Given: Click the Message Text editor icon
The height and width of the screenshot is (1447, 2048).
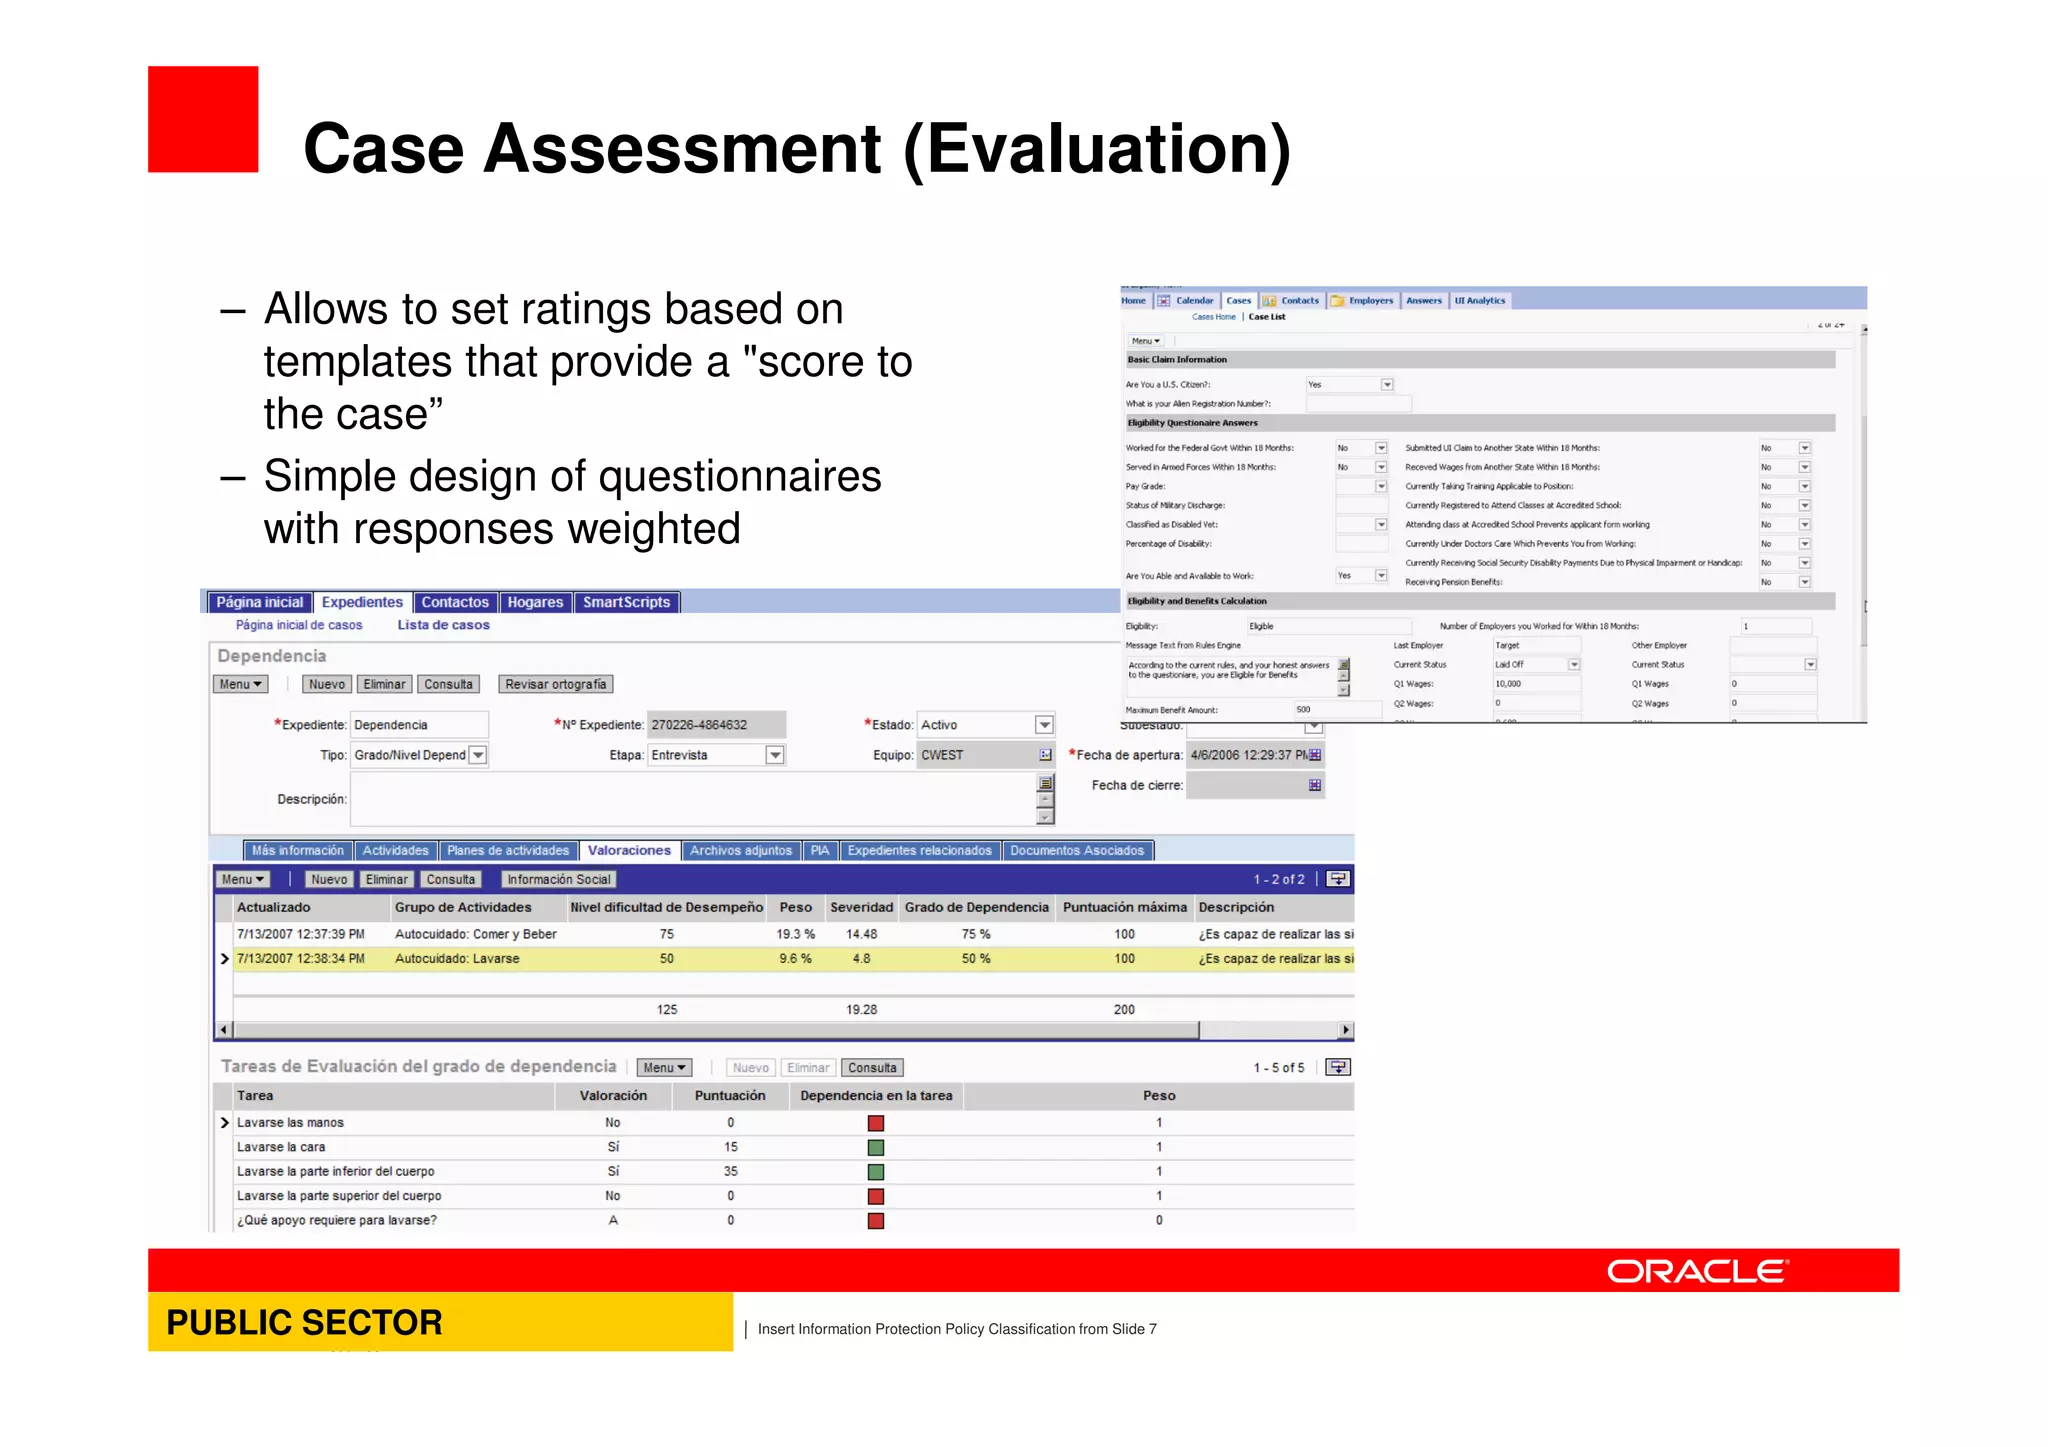Looking at the screenshot, I should pos(1343,665).
